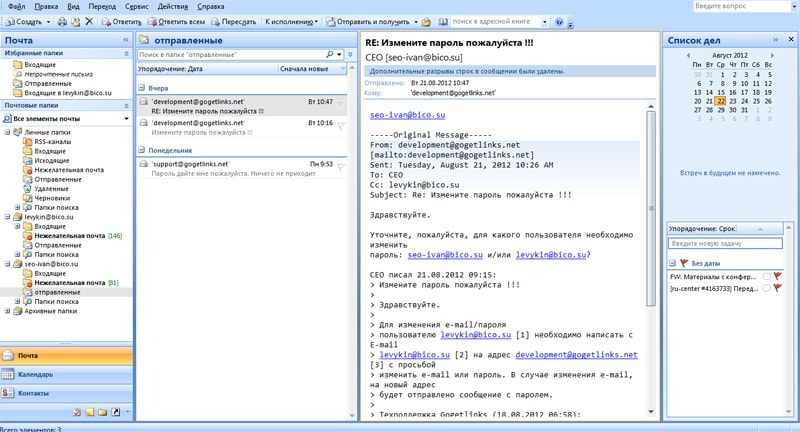Screen dimensions: 800x432
Task: Mark ru-center #4163733 task complete checkbox
Action: pos(766,288)
